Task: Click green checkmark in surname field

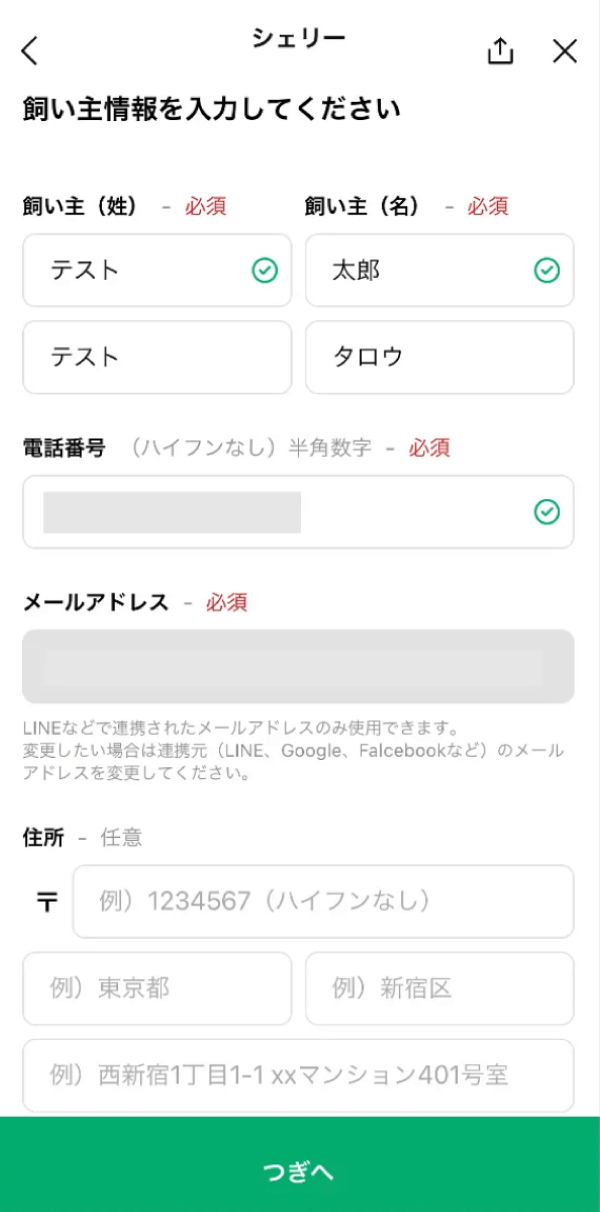Action: point(264,270)
